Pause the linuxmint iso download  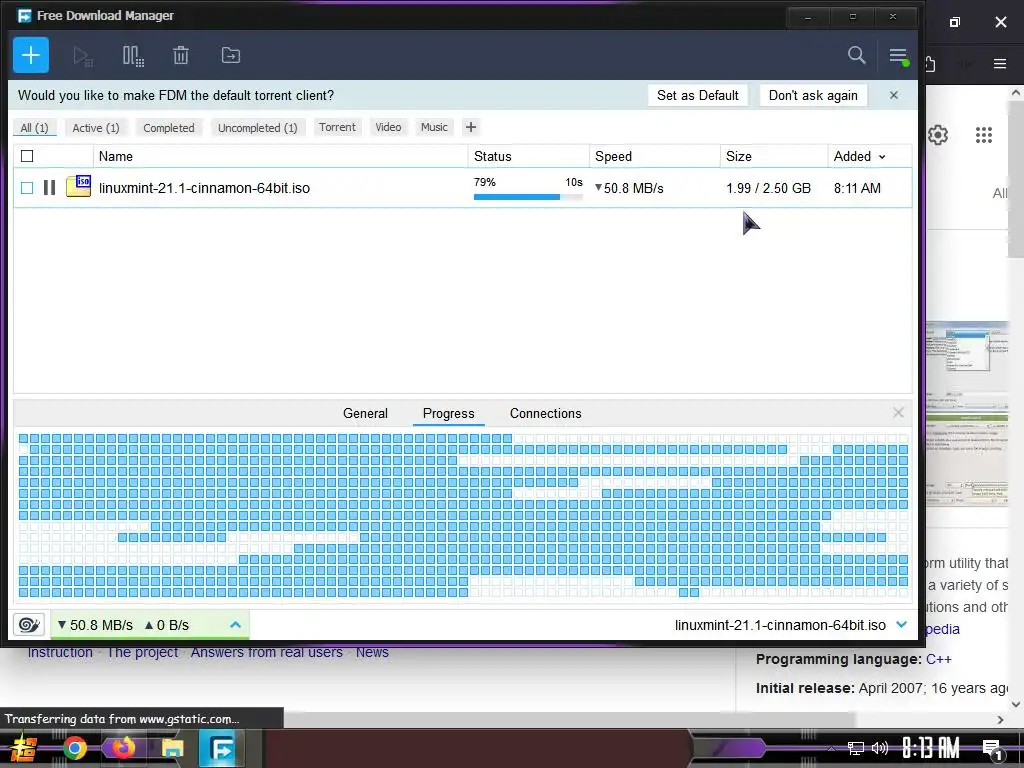point(49,188)
